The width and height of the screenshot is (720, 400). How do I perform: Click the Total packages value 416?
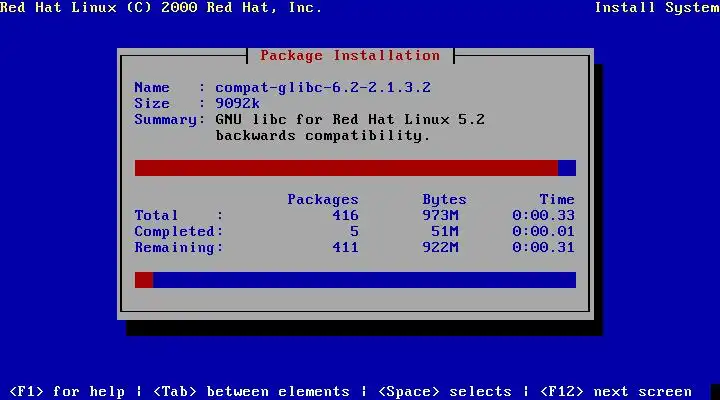click(x=345, y=215)
